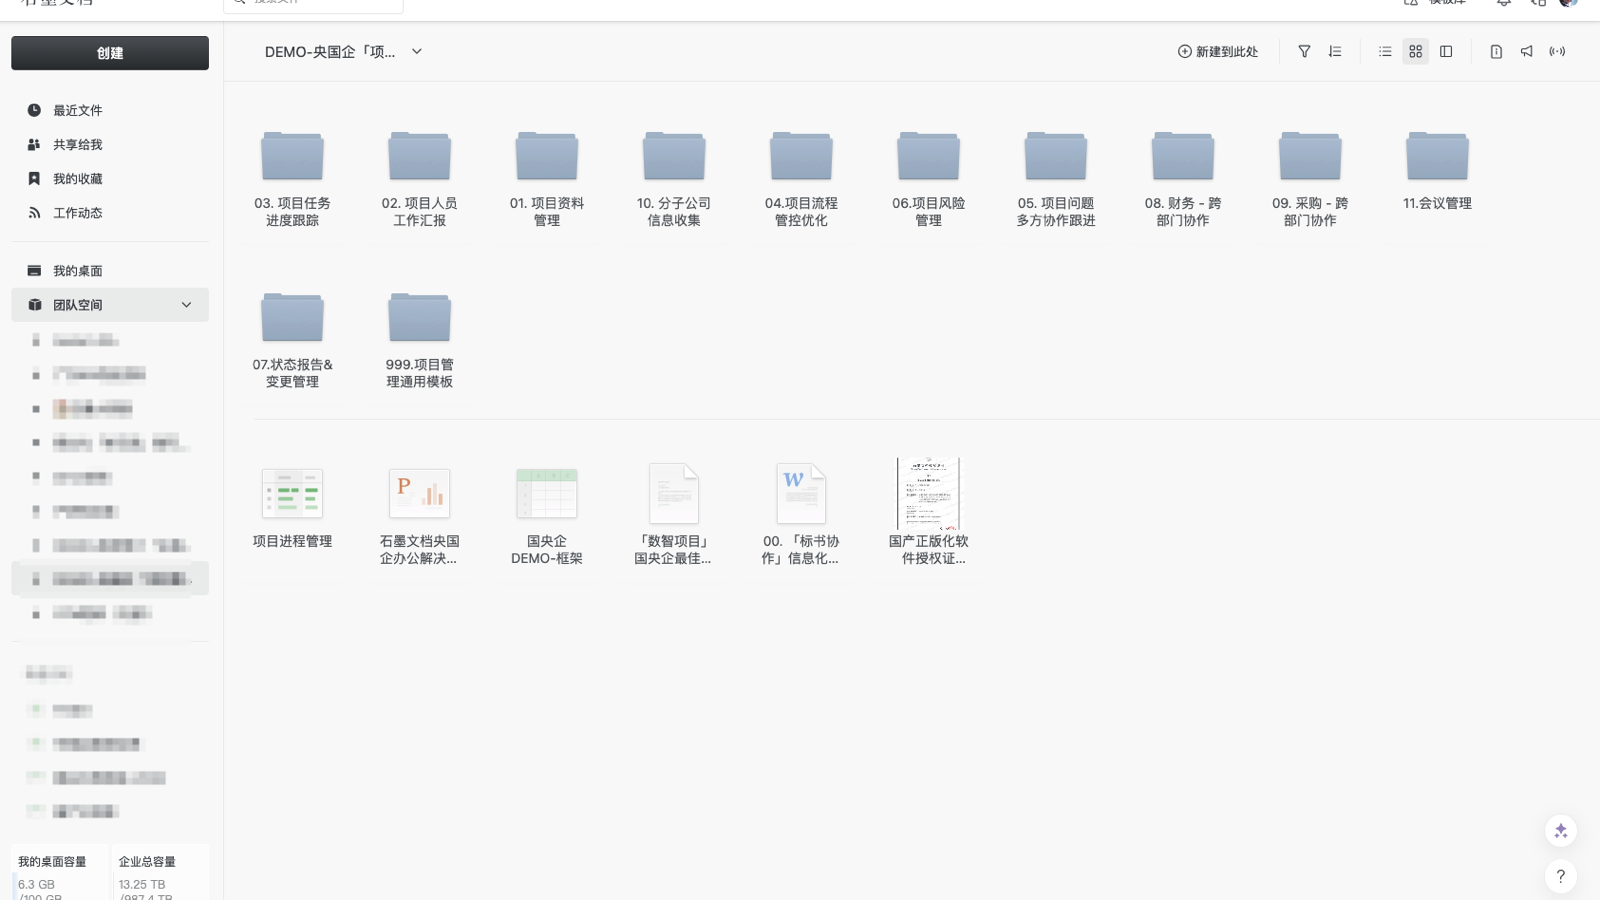Open the 国央企 DEMO-框架 spreadsheet
This screenshot has width=1600, height=900.
547,517
